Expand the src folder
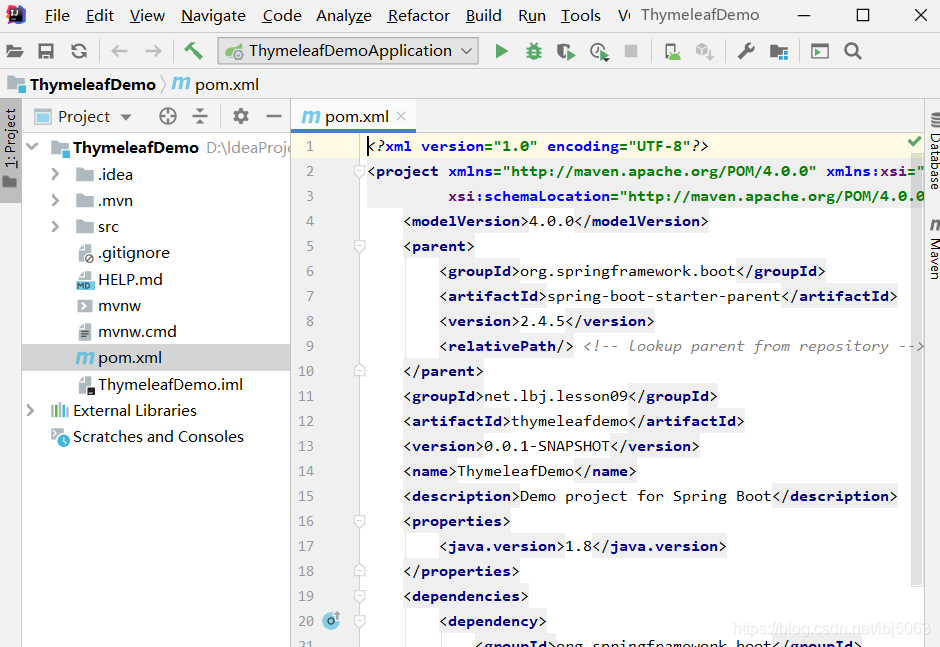This screenshot has width=940, height=647. [55, 226]
